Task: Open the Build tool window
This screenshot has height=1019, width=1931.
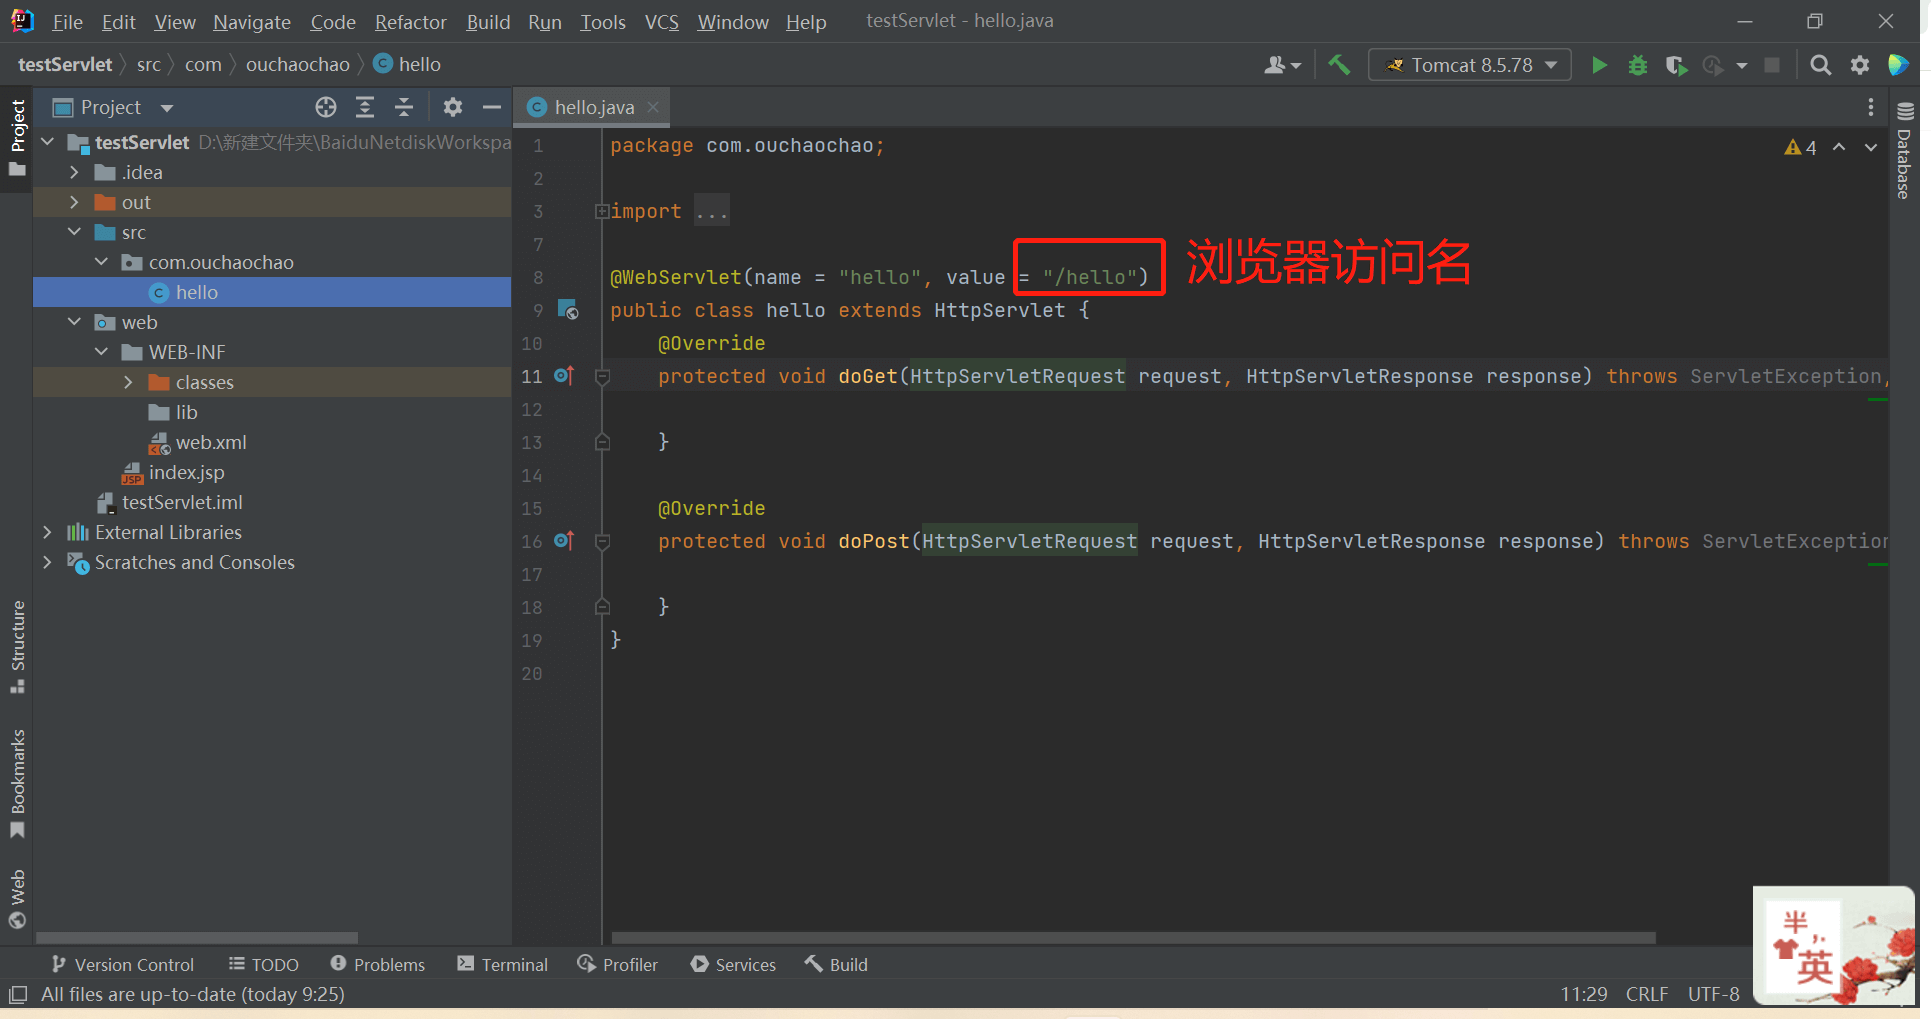Action: [836, 965]
